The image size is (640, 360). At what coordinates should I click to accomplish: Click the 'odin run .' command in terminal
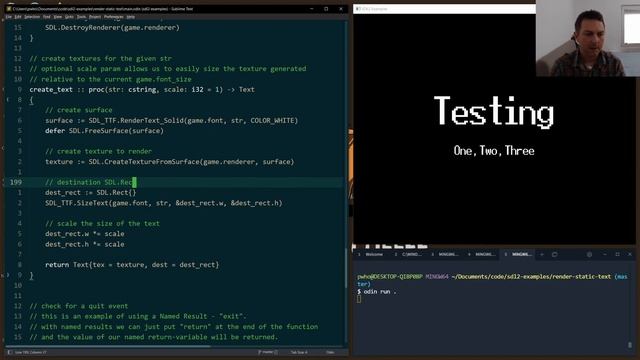tap(380, 291)
